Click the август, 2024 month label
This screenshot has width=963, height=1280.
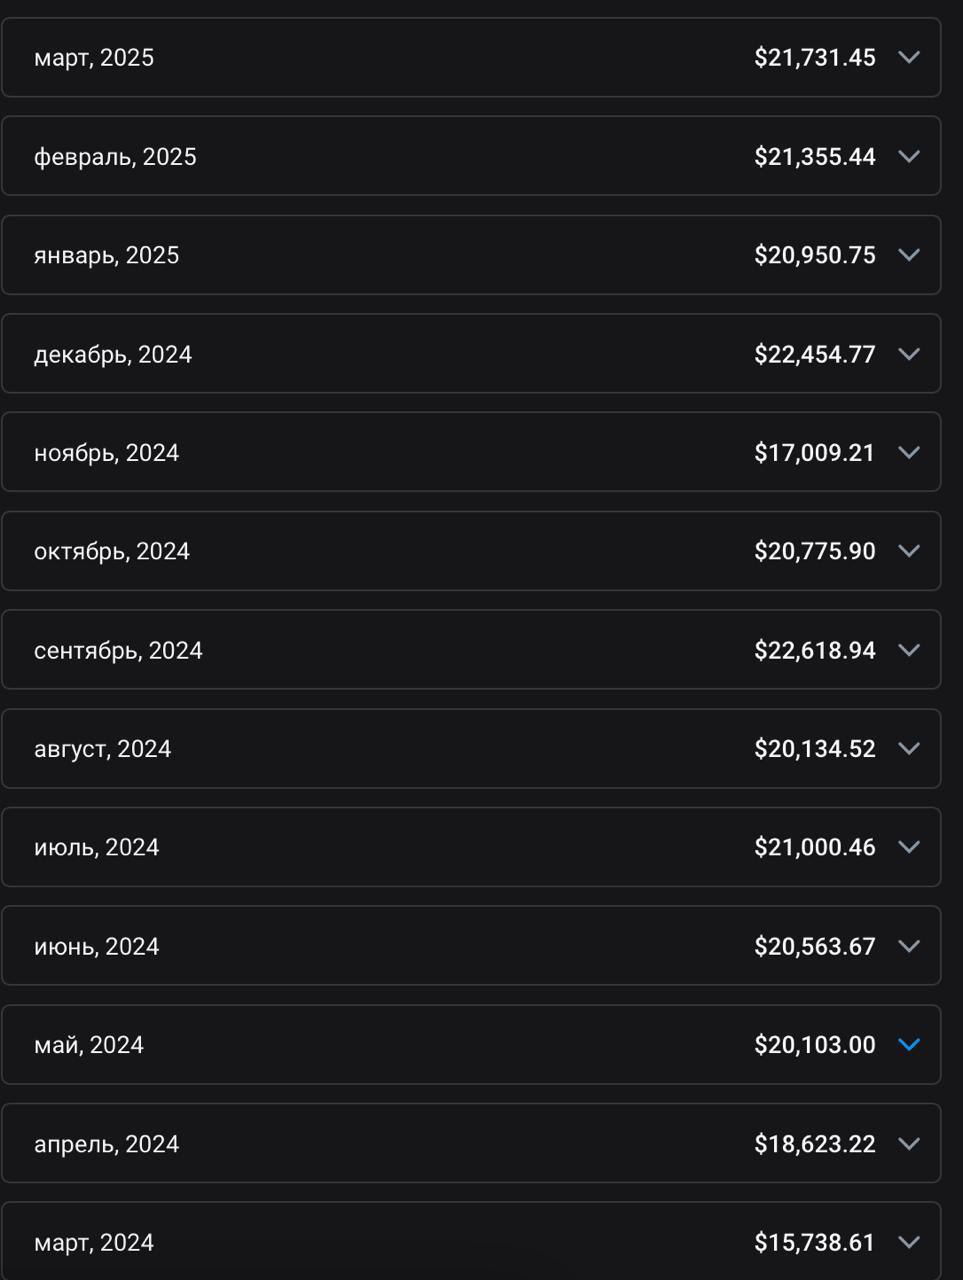102,749
